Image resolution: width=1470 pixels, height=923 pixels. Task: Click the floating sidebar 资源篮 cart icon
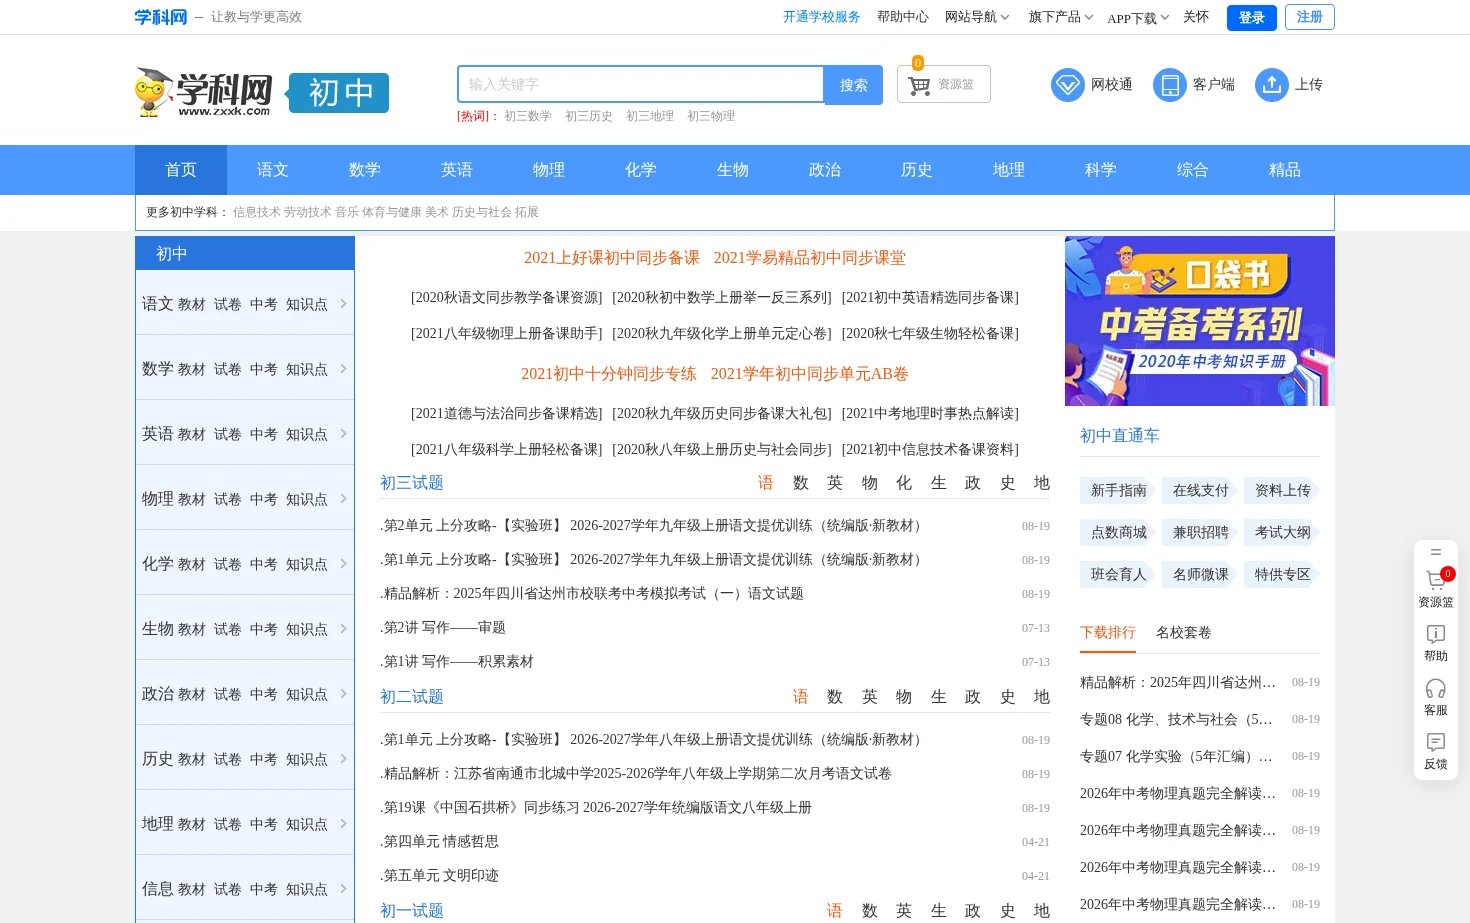pos(1436,580)
